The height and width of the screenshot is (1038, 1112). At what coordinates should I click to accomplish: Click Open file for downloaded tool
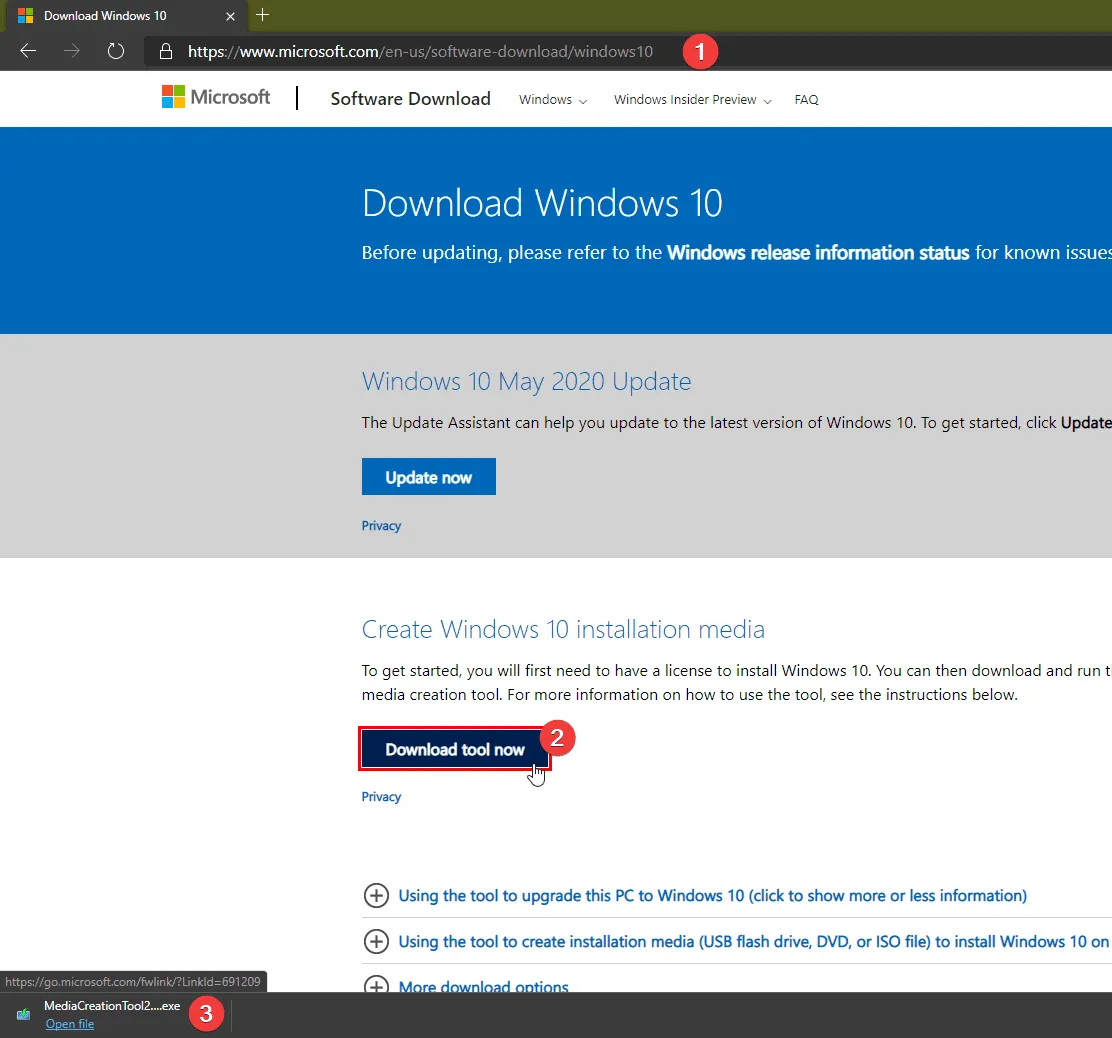(70, 1024)
